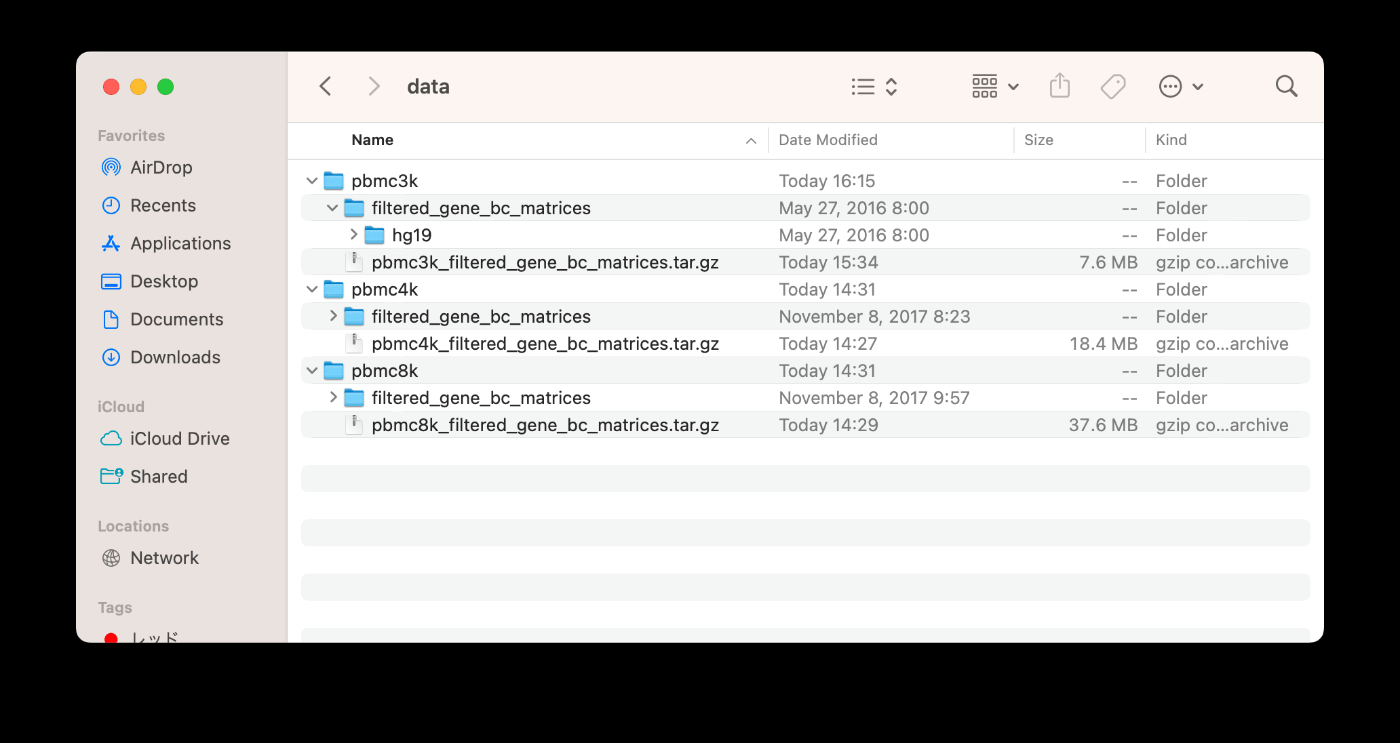Go back with the left chevron button
Screen dimensions: 1400x743
click(x=325, y=87)
